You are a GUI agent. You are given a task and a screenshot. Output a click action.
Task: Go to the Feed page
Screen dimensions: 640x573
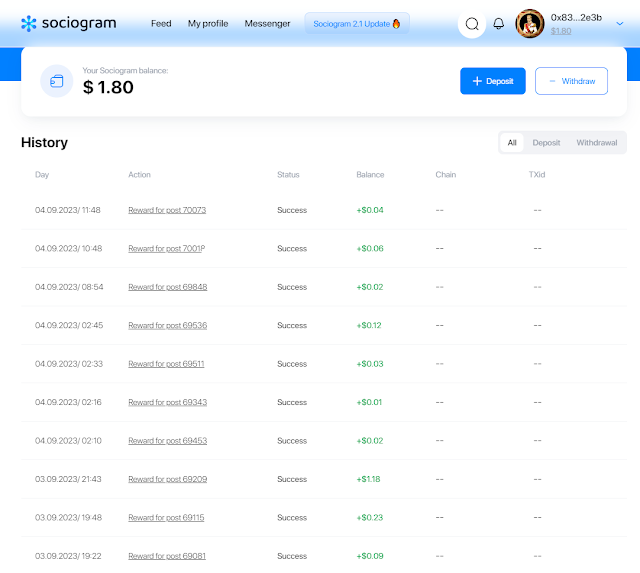pos(161,24)
